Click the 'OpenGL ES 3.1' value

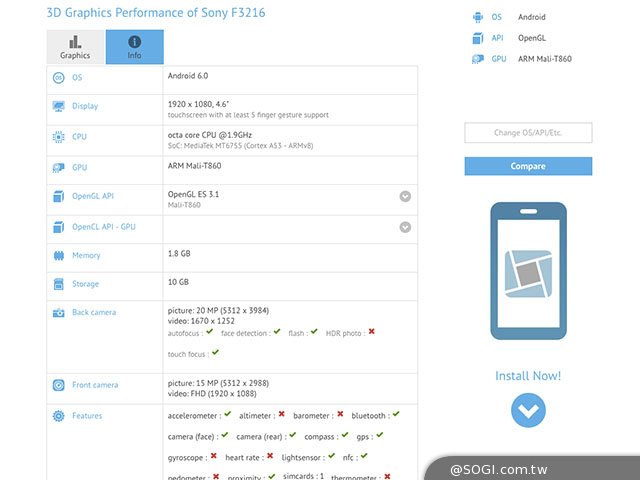pos(193,194)
